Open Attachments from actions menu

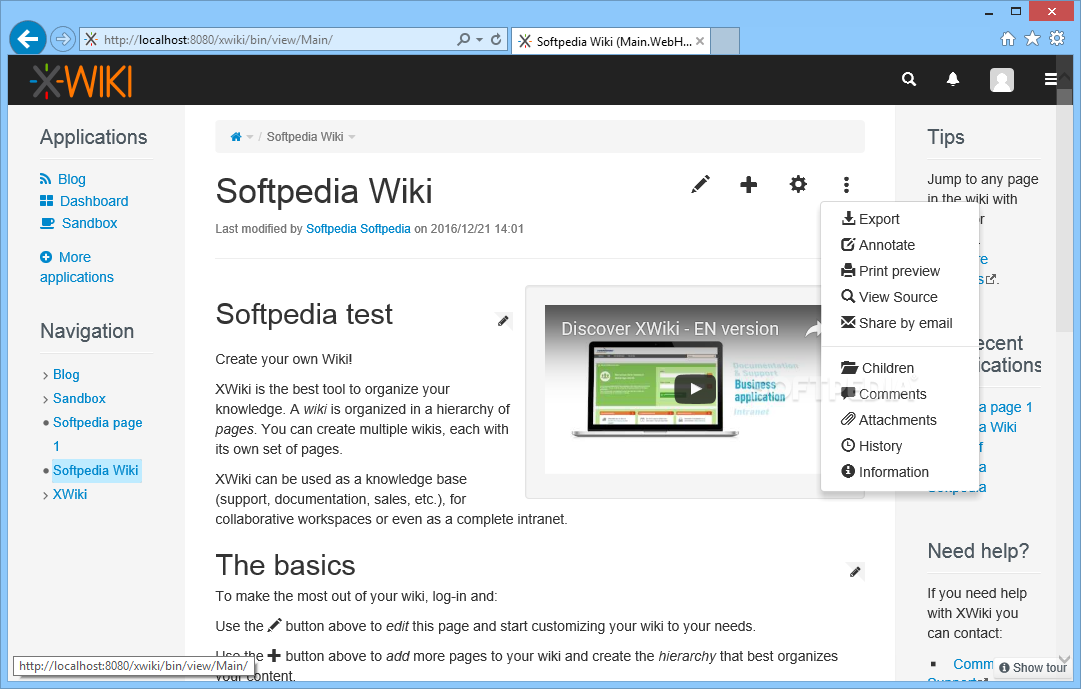889,420
